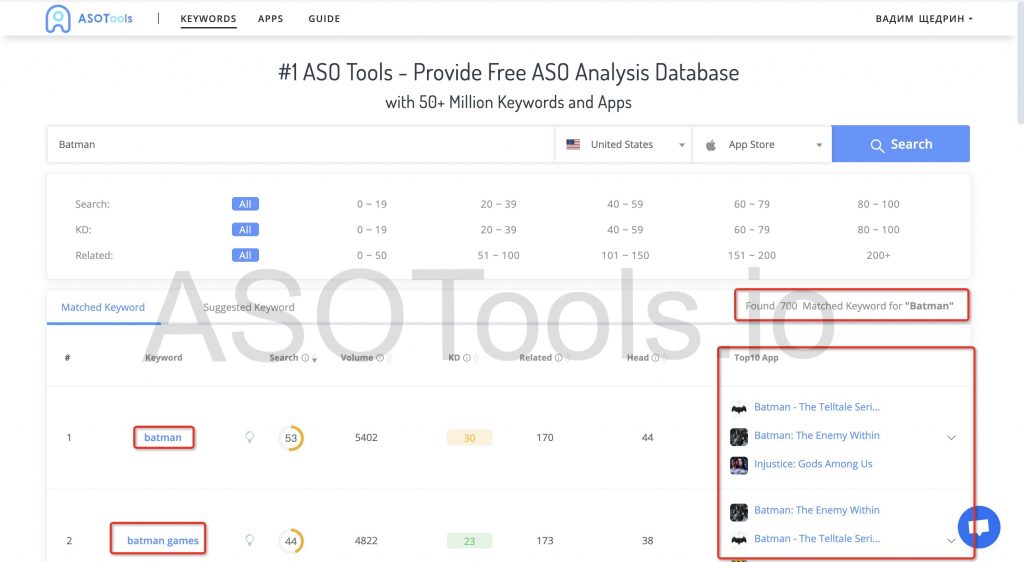Open the KEYWORDS menu item
Image resolution: width=1024 pixels, height=562 pixels.
(208, 18)
